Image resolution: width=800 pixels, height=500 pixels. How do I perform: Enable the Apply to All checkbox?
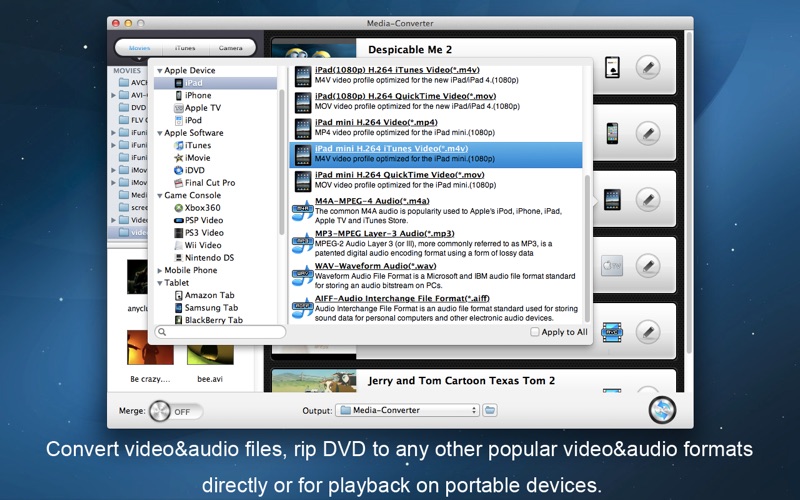[534, 332]
